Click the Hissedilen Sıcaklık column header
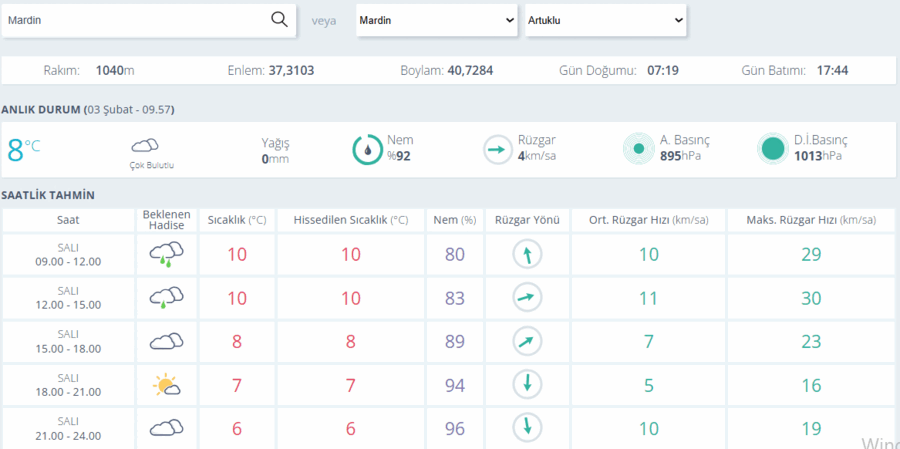The height and width of the screenshot is (449, 900). point(351,220)
